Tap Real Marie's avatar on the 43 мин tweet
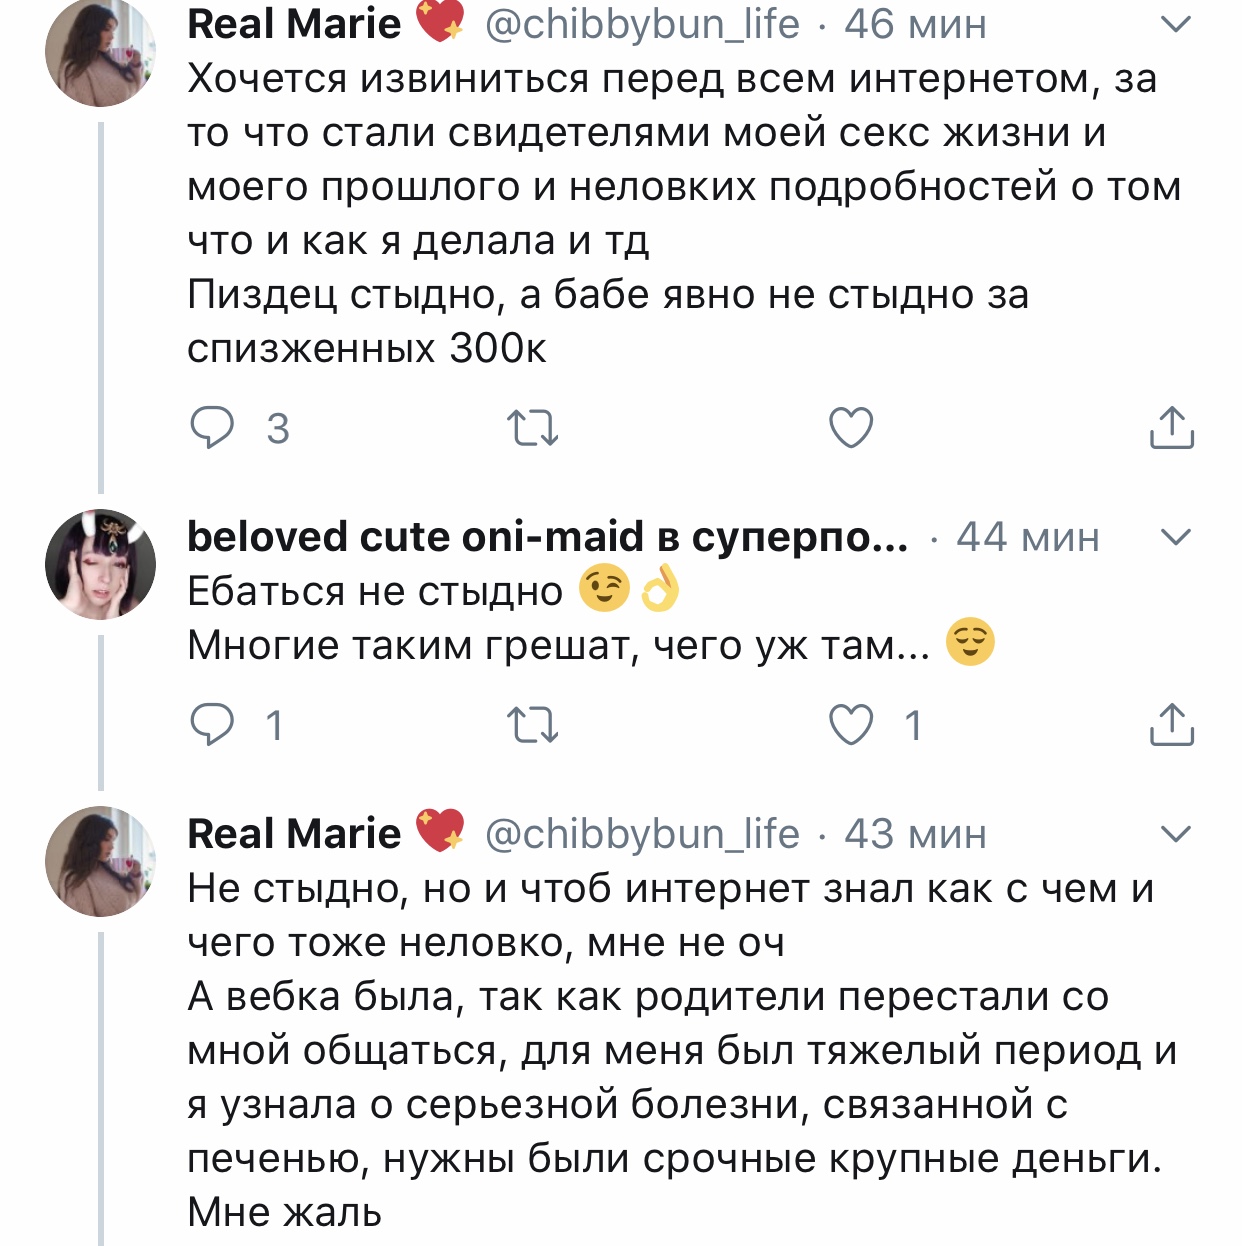Image resolution: width=1242 pixels, height=1246 pixels. coord(100,861)
